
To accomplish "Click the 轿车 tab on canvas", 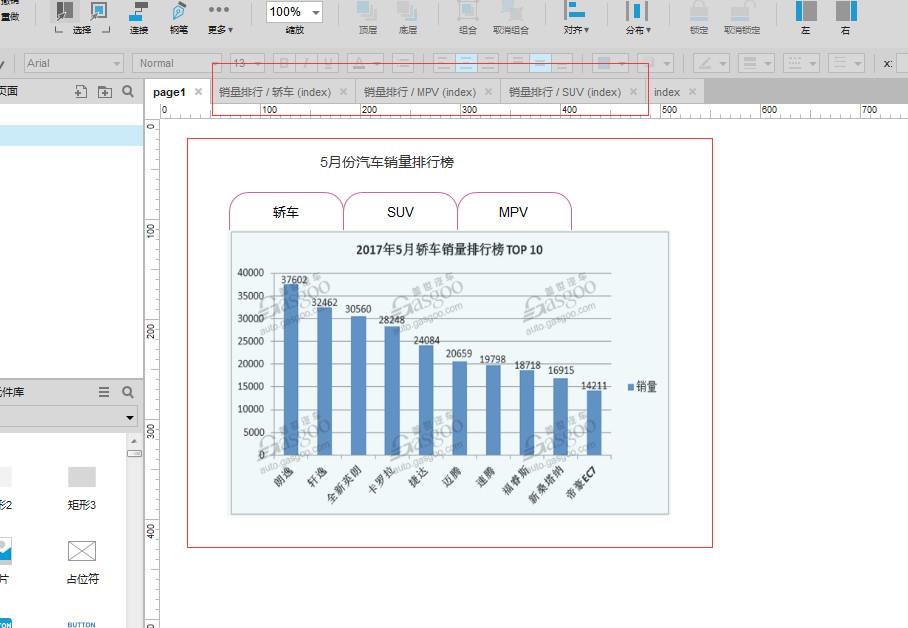I will coord(286,211).
